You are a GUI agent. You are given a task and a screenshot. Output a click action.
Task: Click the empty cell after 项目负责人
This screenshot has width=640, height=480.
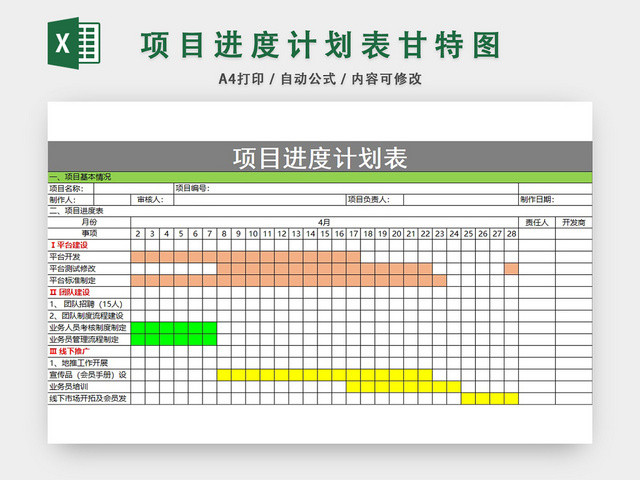(461, 200)
